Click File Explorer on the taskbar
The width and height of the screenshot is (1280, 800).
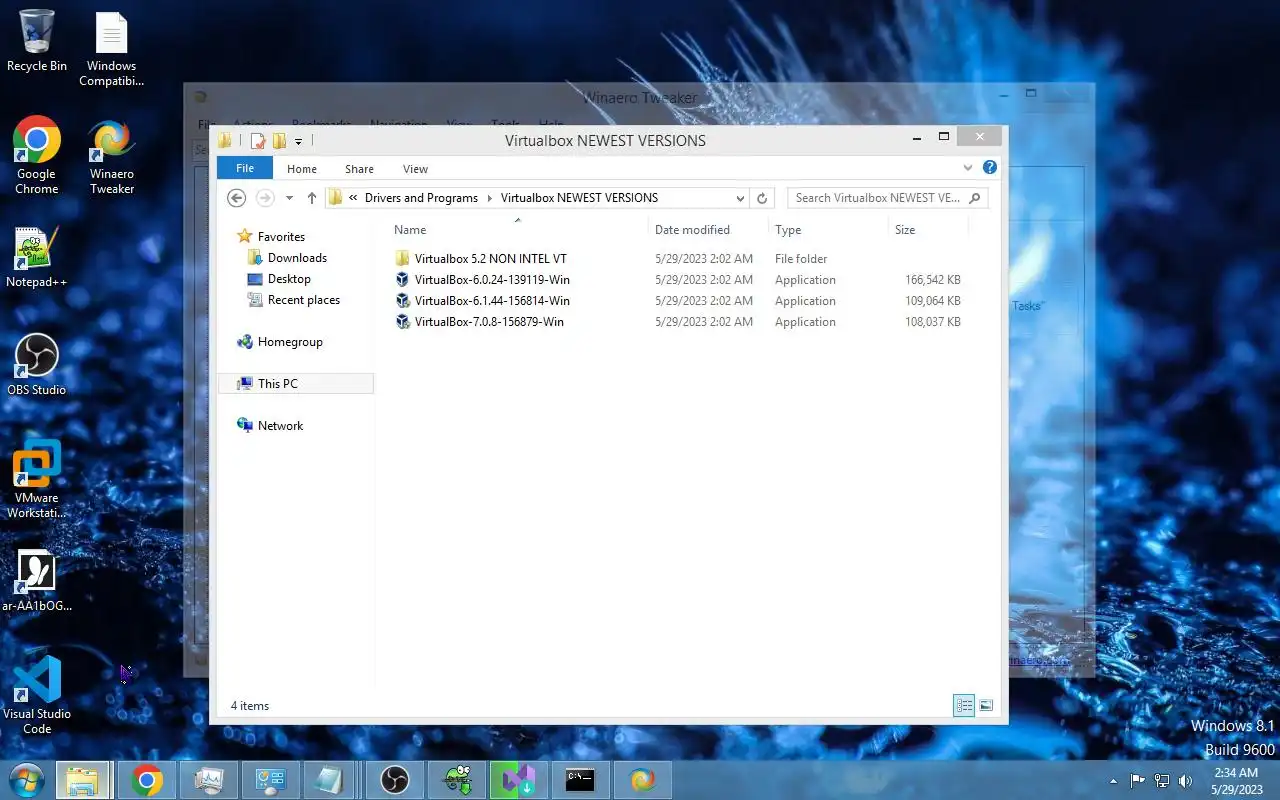pyautogui.click(x=83, y=780)
